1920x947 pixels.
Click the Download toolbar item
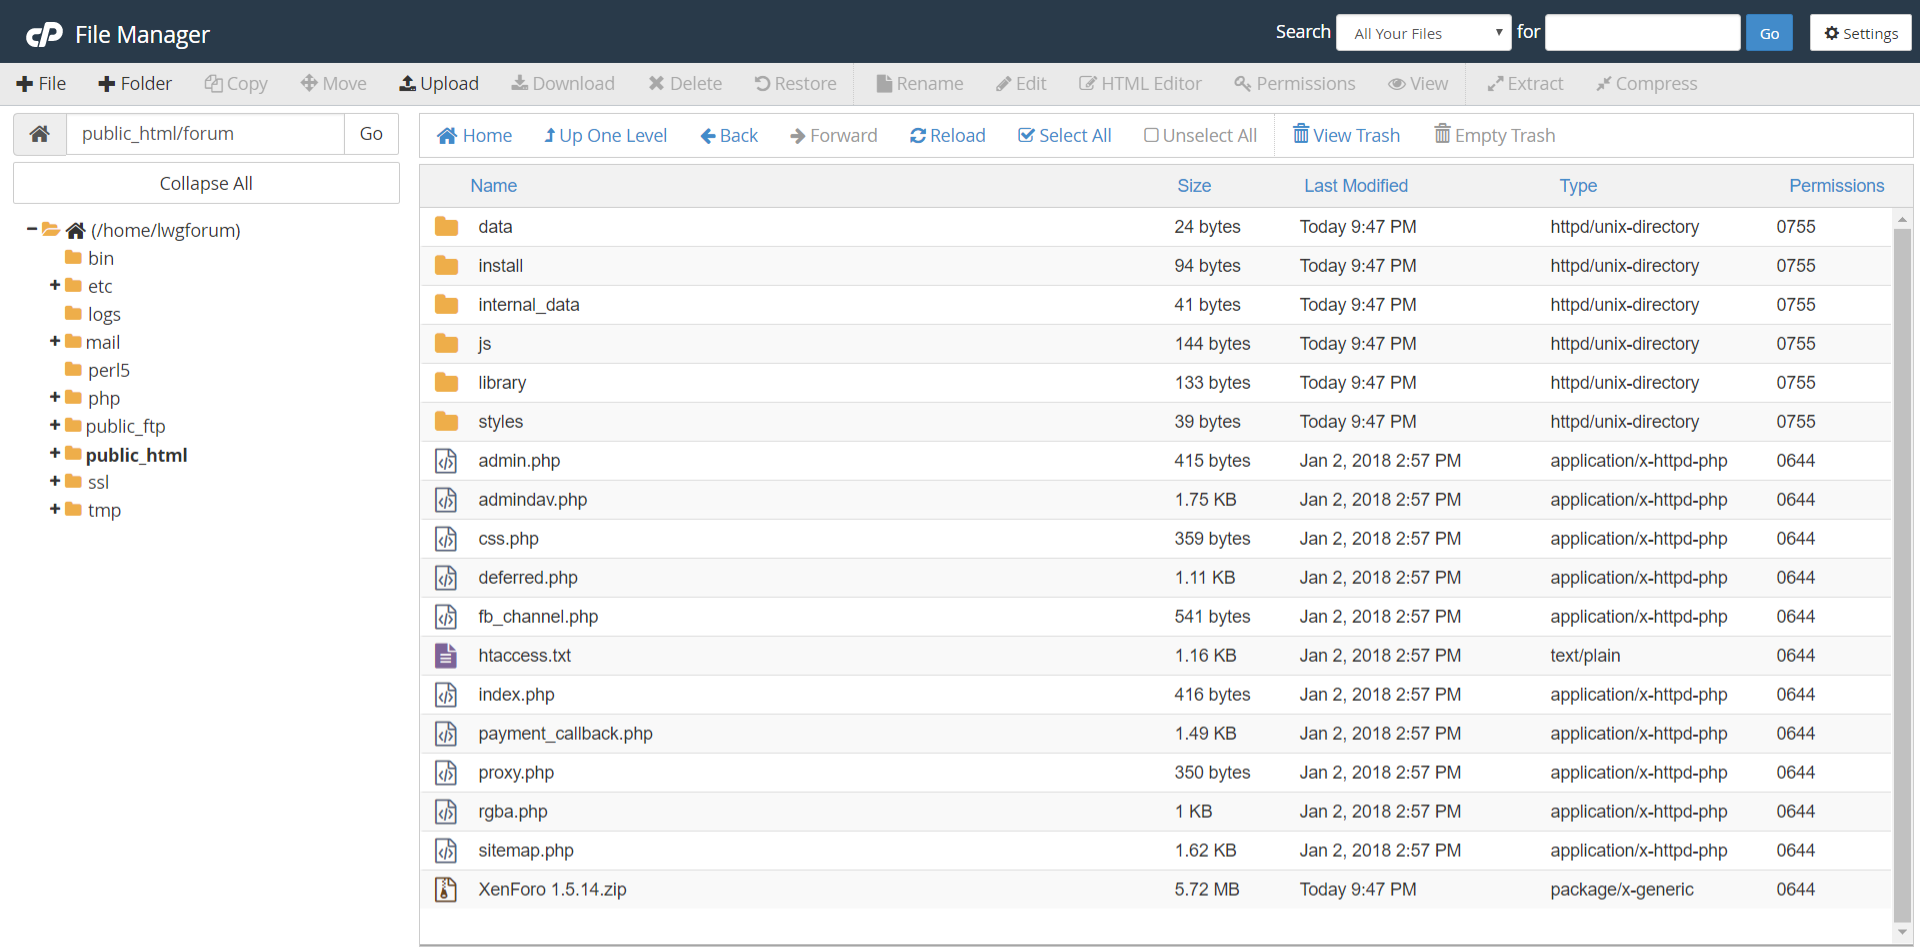[x=563, y=84]
